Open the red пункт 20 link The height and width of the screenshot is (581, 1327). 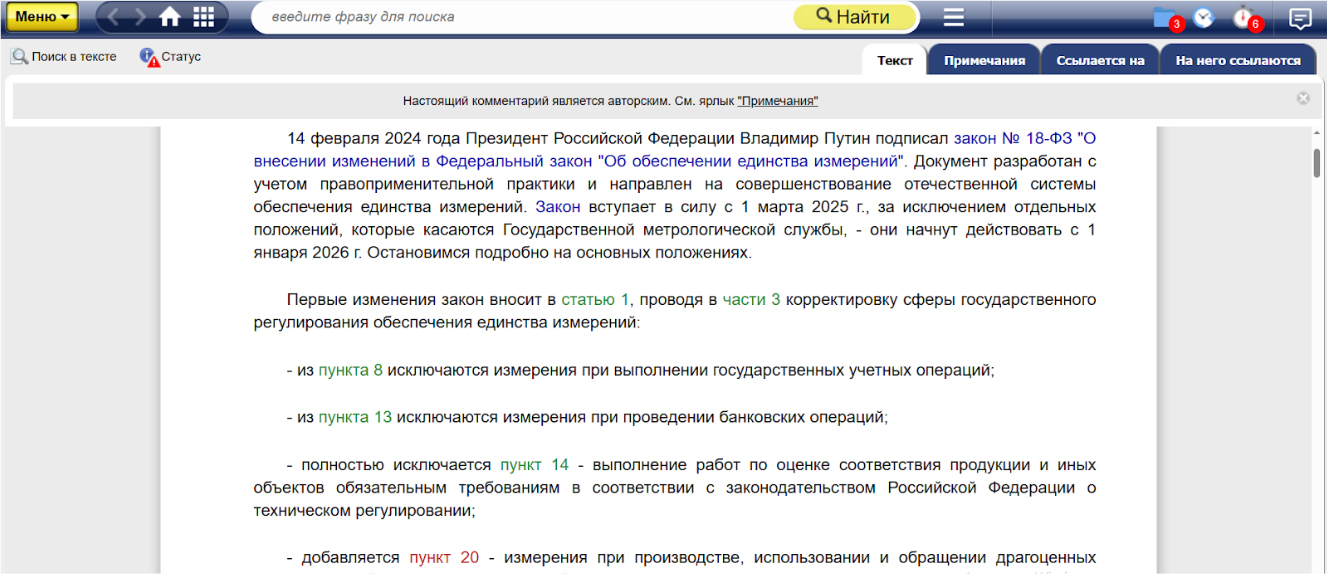[x=444, y=557]
